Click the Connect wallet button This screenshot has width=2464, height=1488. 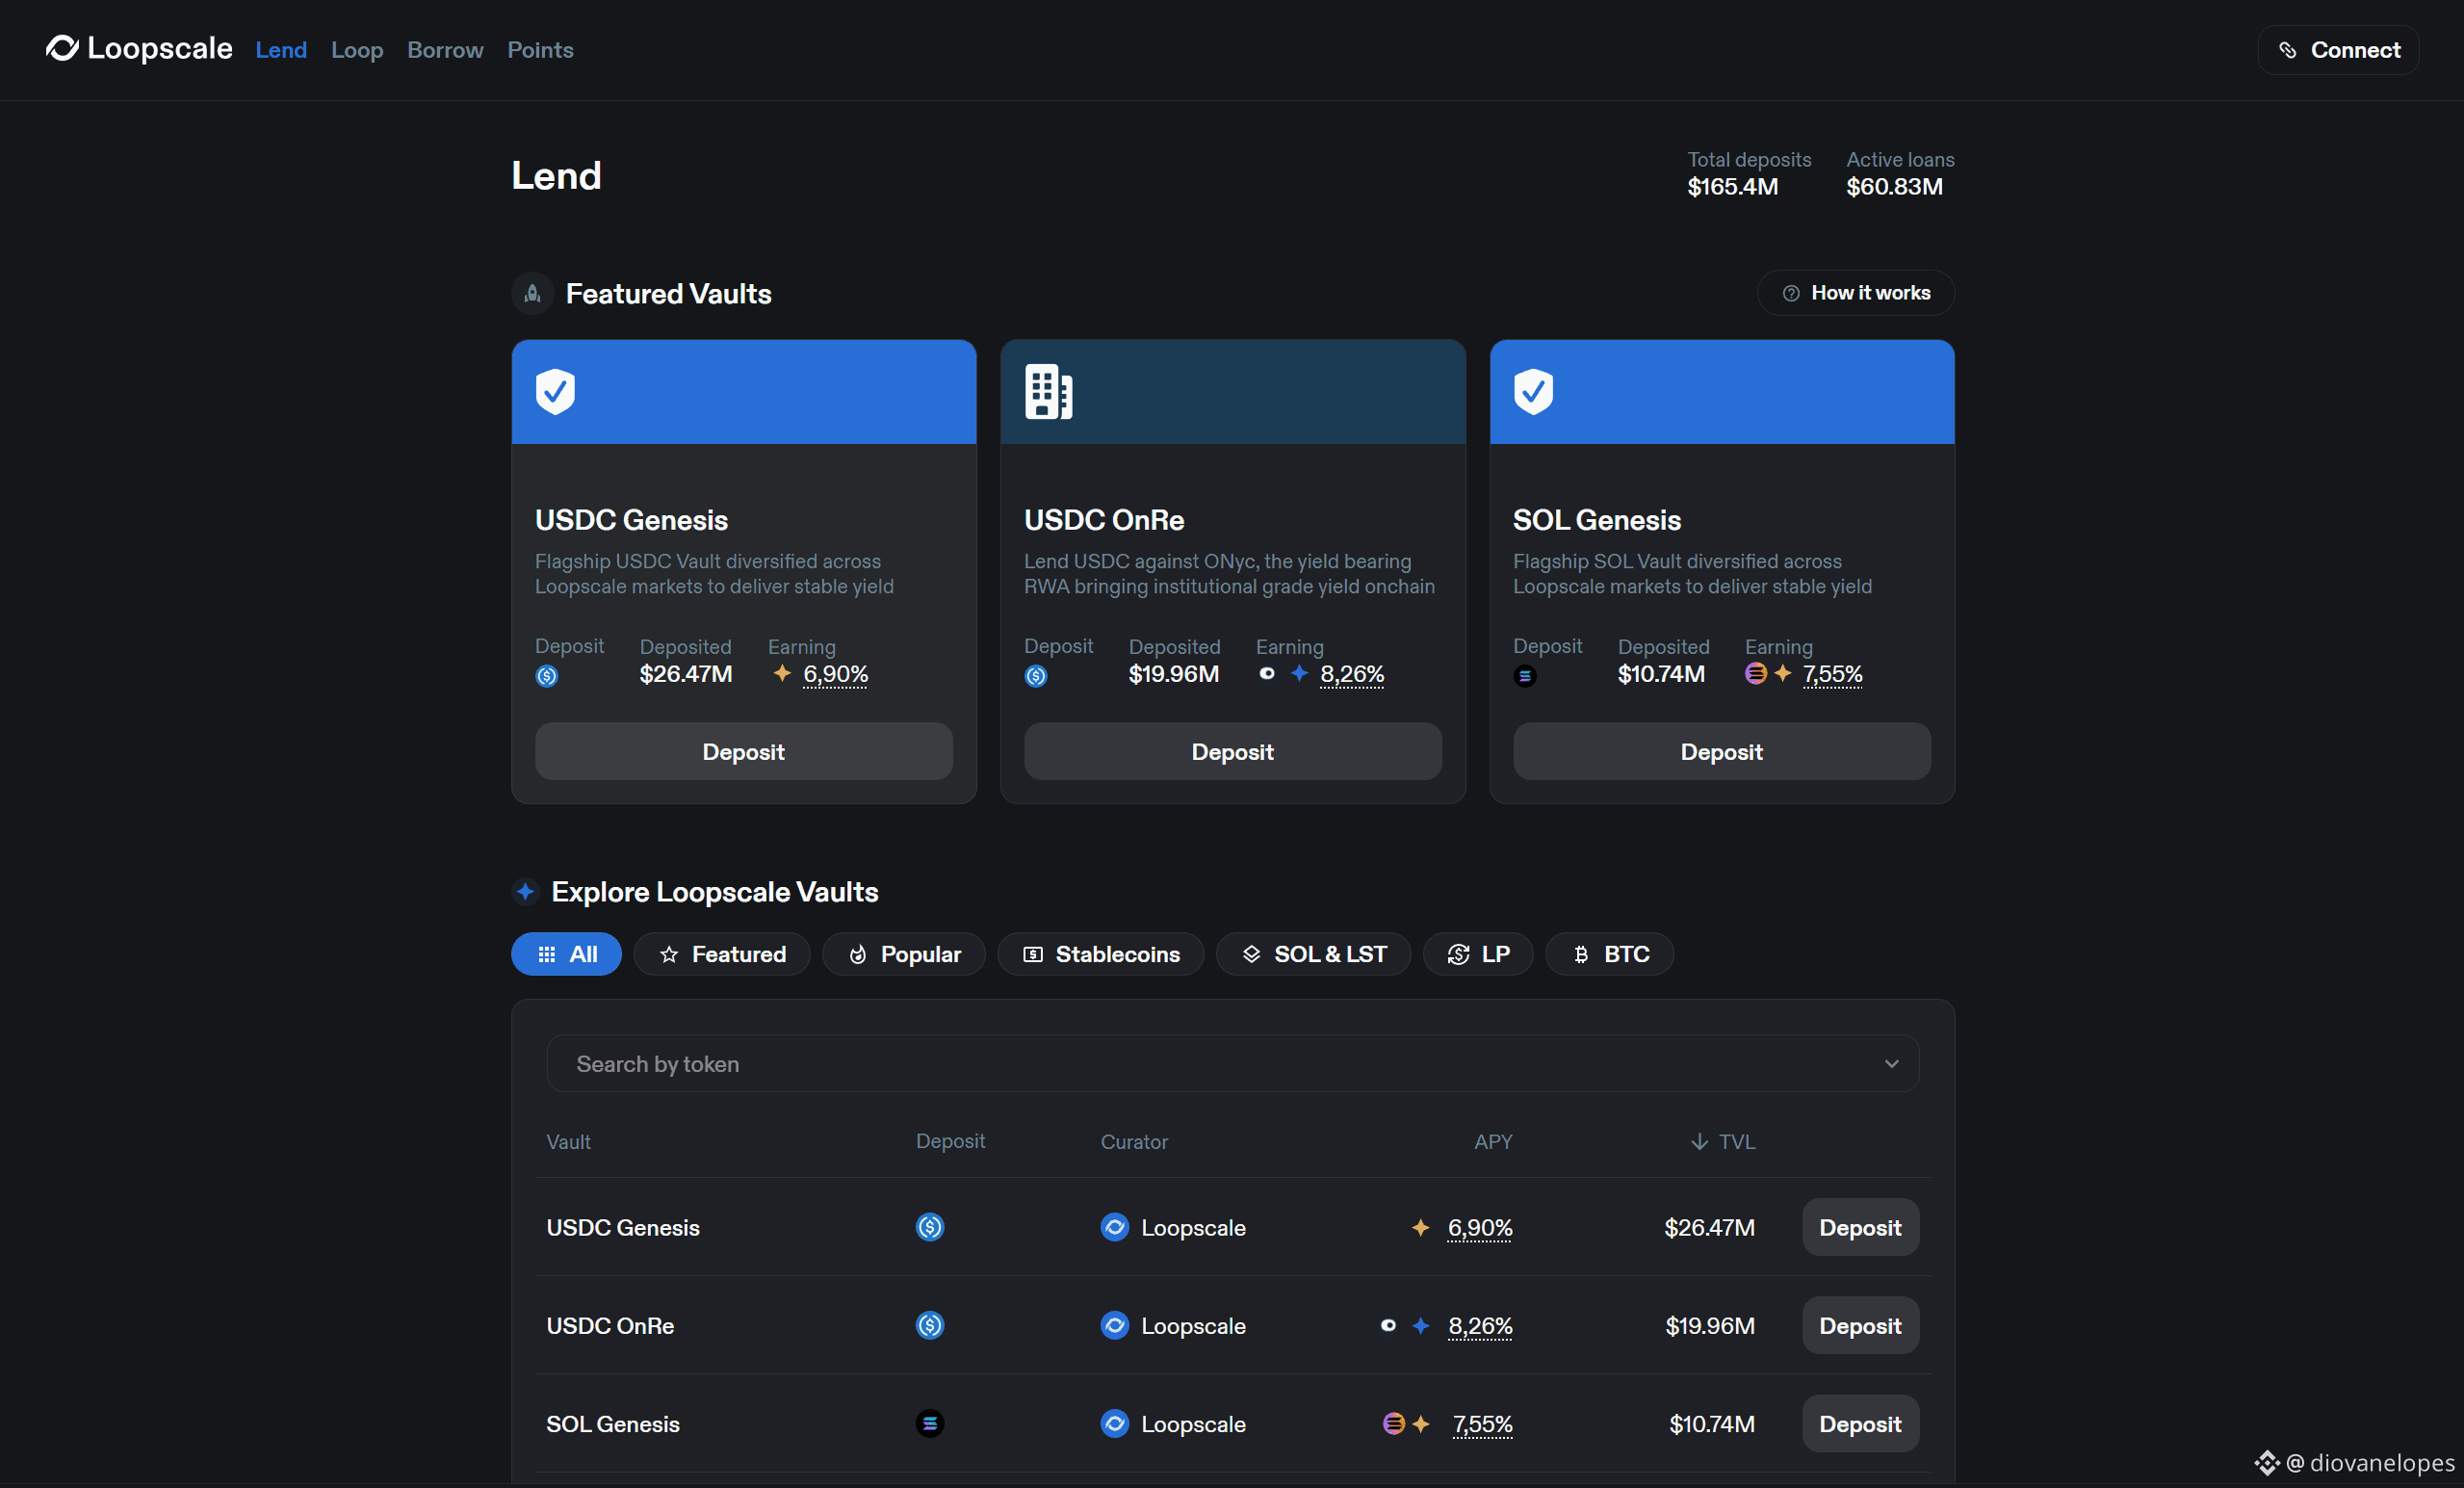(2337, 50)
